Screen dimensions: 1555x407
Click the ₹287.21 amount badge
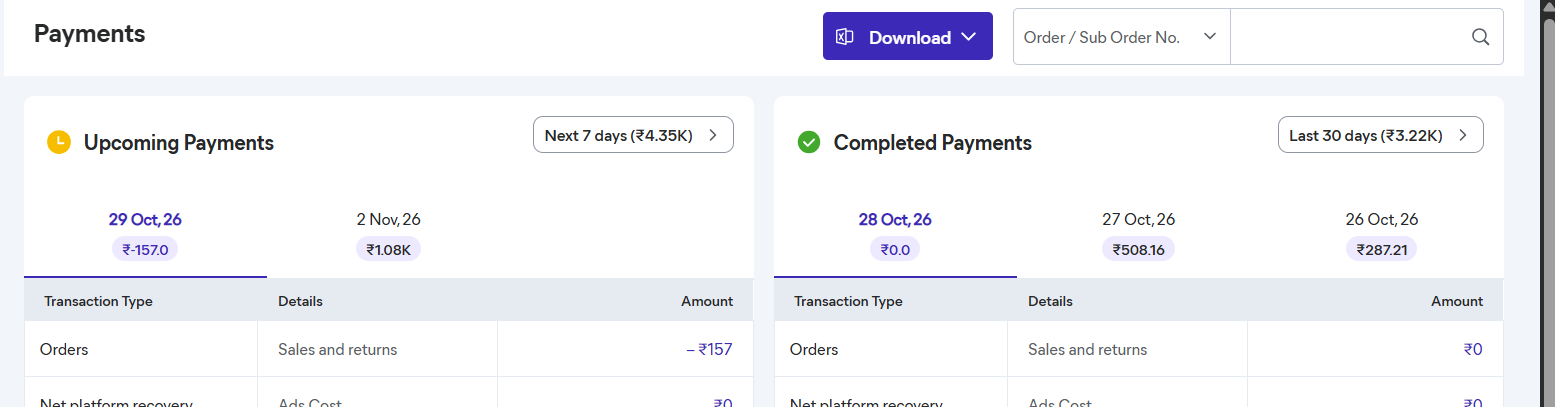[x=1381, y=249]
